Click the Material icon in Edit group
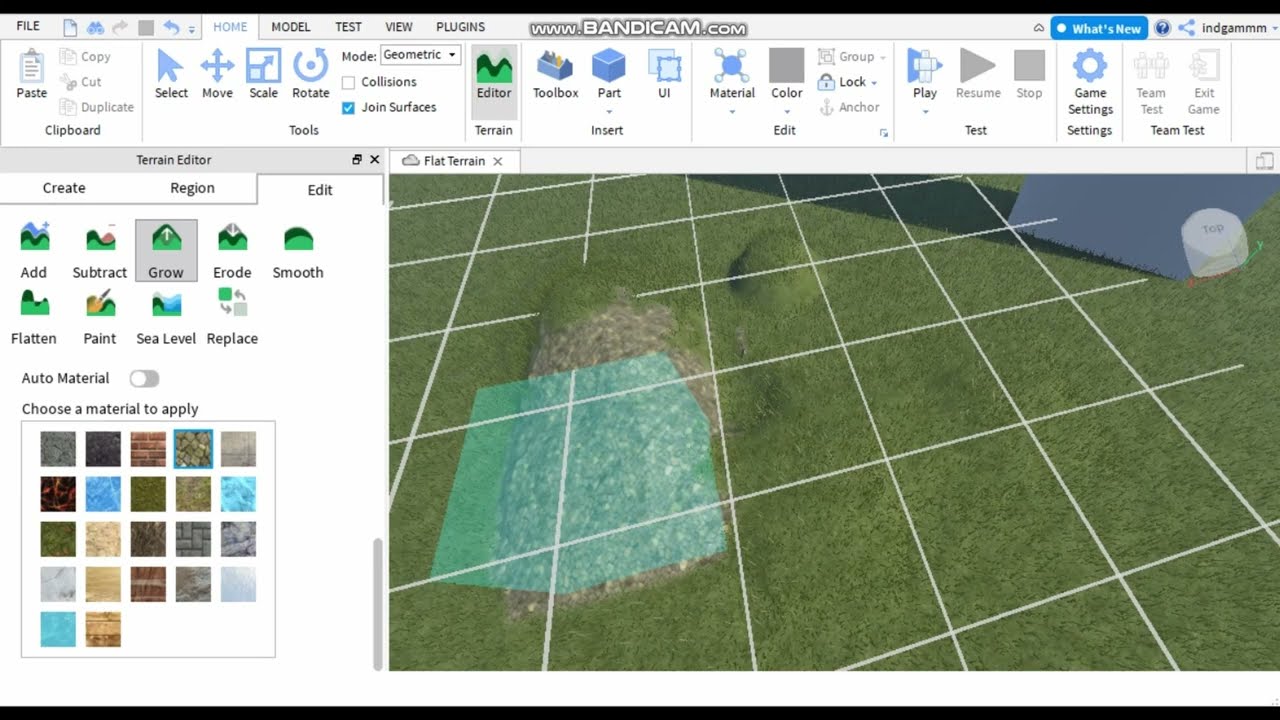 [732, 66]
